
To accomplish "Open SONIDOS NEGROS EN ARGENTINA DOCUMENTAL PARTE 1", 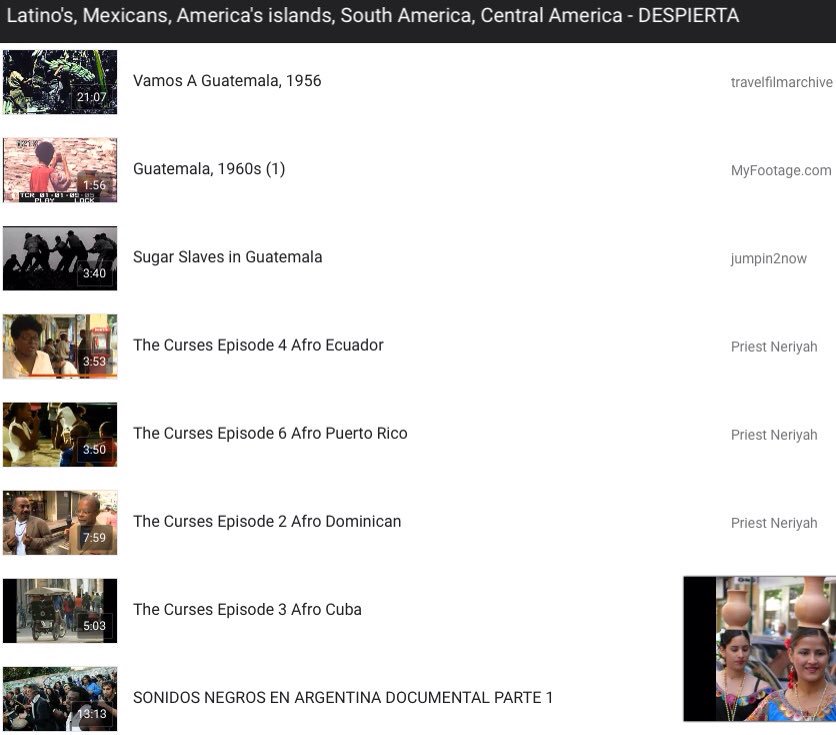I will pyautogui.click(x=344, y=697).
